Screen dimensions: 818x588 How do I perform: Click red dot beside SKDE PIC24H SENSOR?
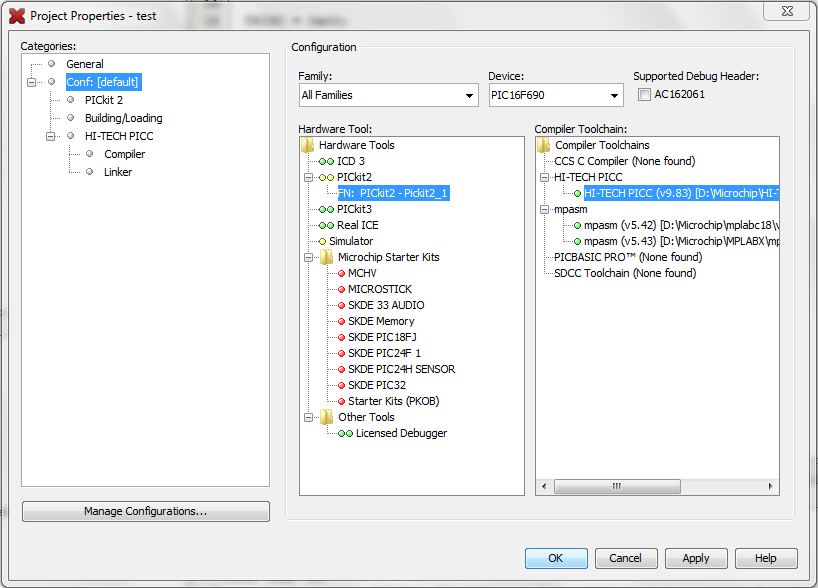(341, 369)
